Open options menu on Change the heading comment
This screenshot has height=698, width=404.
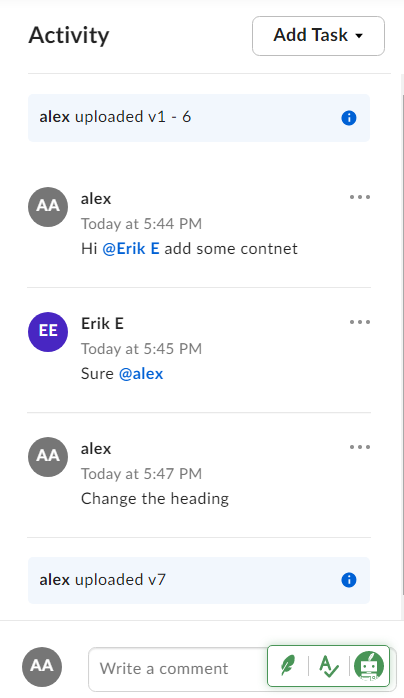click(x=360, y=447)
